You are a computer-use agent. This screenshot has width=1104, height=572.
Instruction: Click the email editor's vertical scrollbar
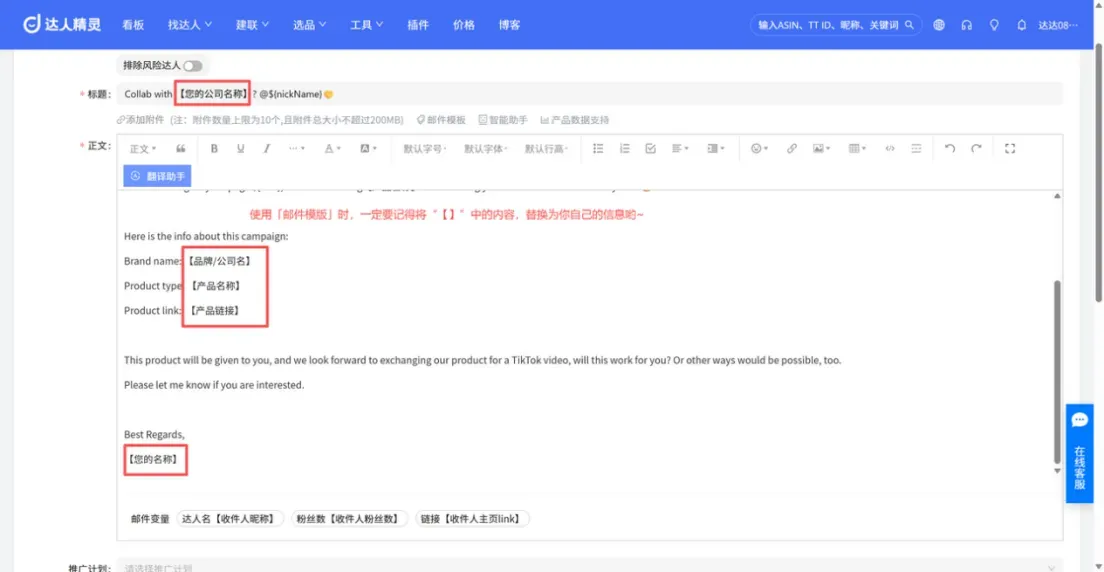(1057, 370)
